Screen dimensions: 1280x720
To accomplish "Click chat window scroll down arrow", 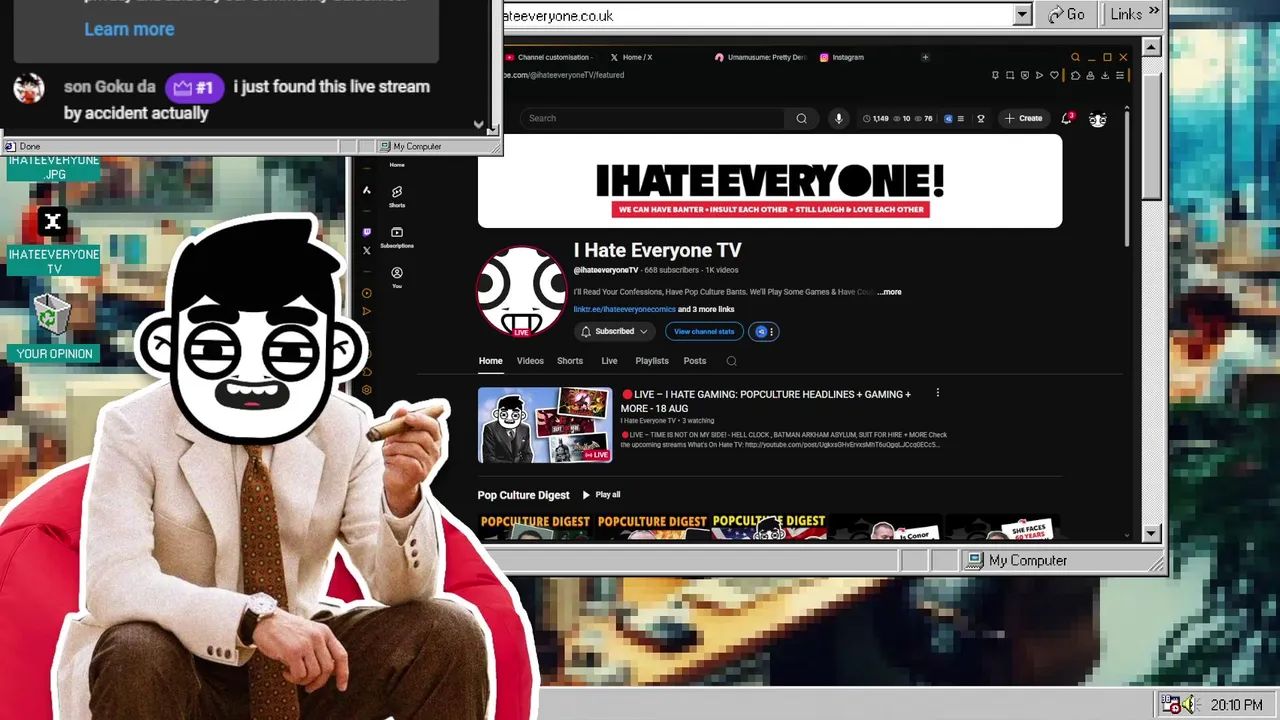I will 478,124.
